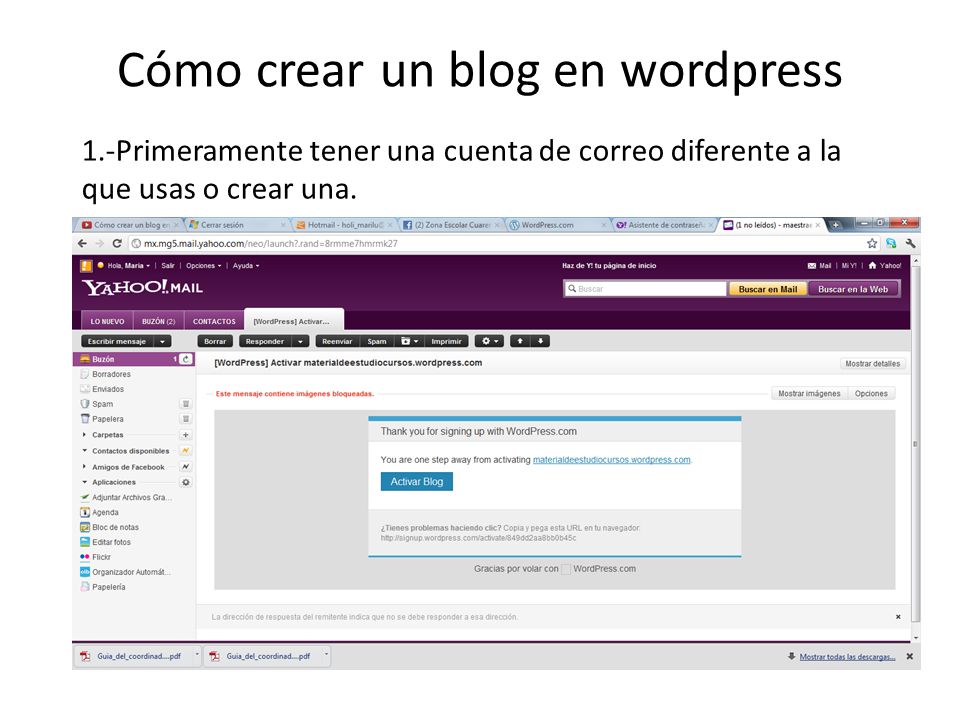Switch to the Zona Escolar Facebook browser tab

[452, 225]
